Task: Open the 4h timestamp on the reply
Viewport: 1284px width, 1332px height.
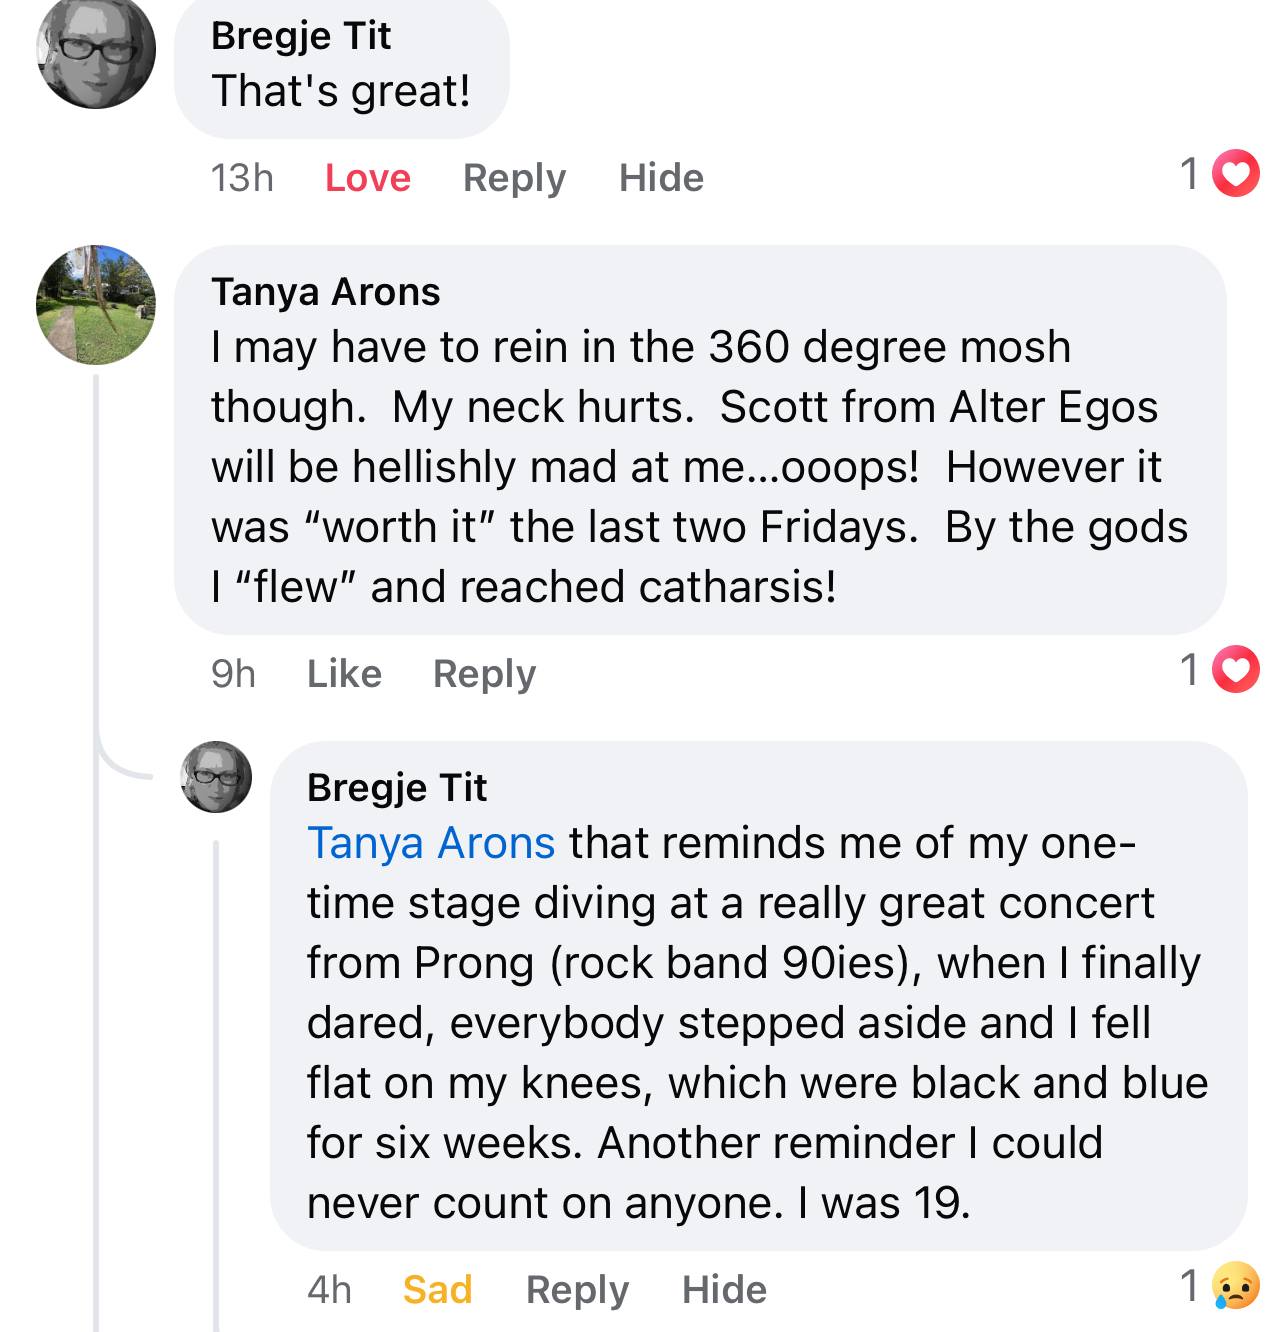Action: pos(329,1290)
